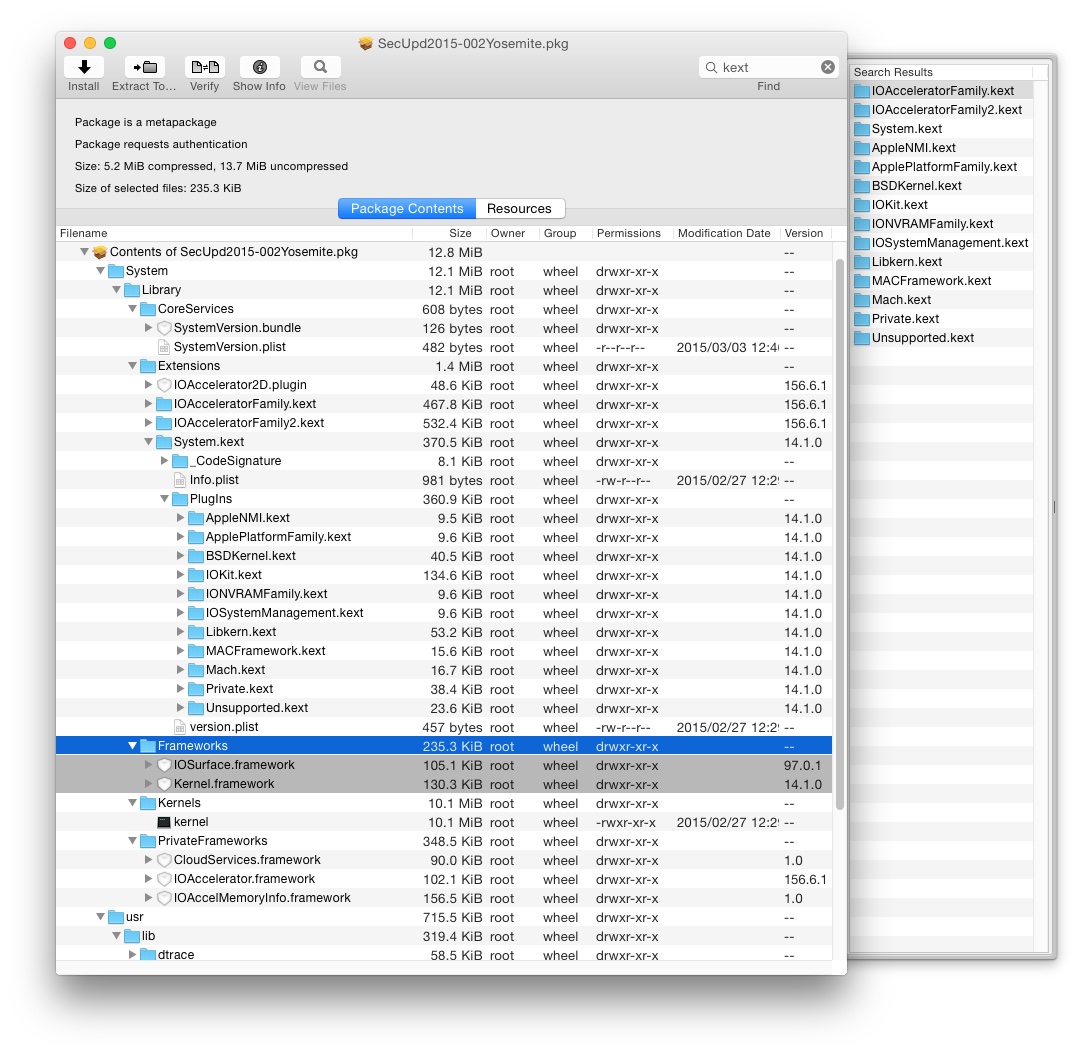This screenshot has width=1074, height=1055.
Task: Select Unsupported.kext in Search Results
Action: pos(942,338)
